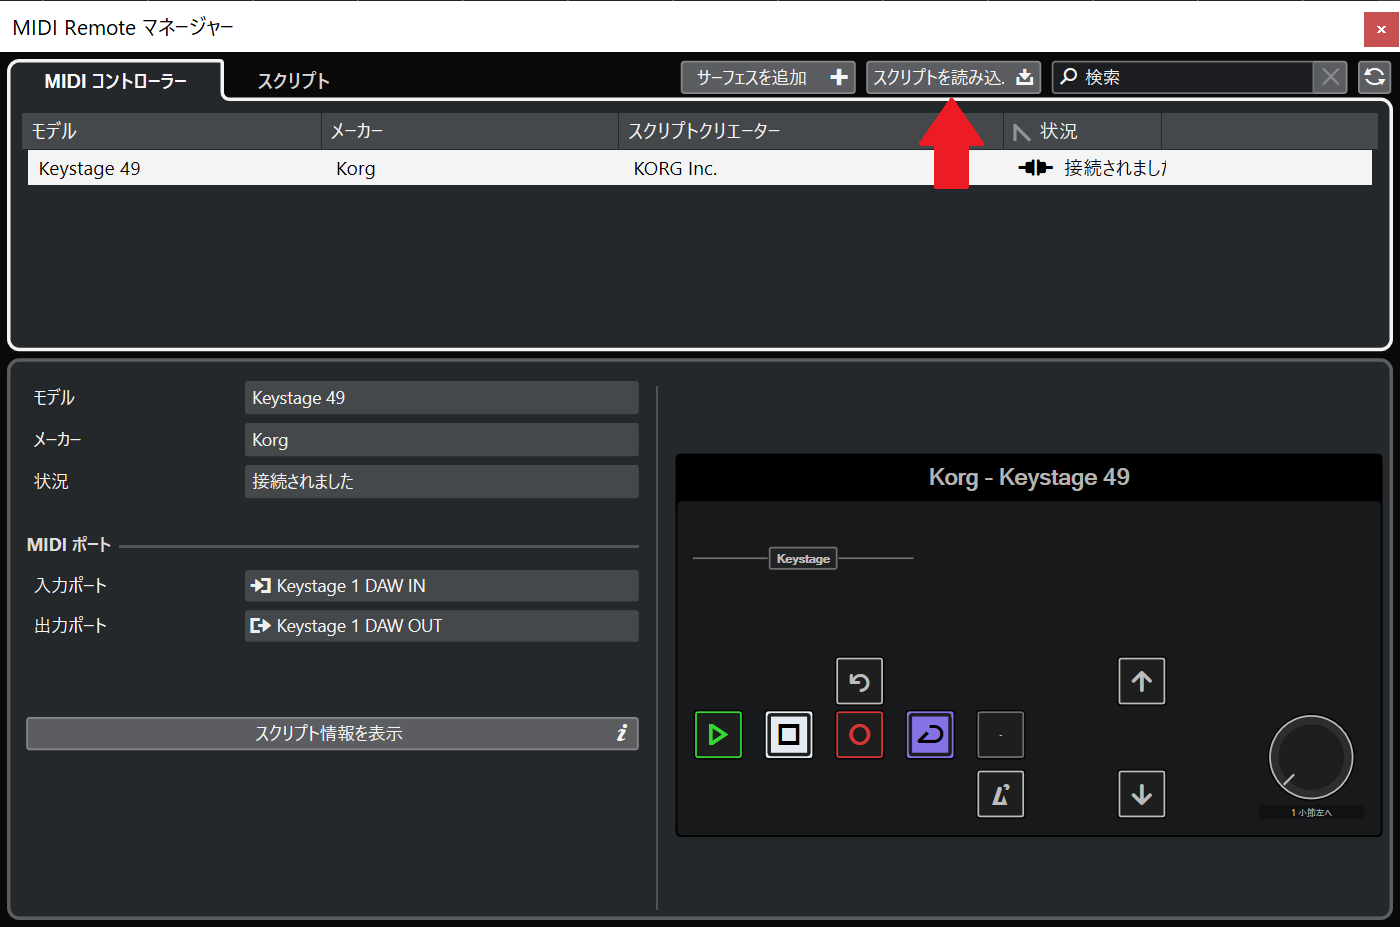Click the magnifier icon in search field

click(x=1069, y=77)
